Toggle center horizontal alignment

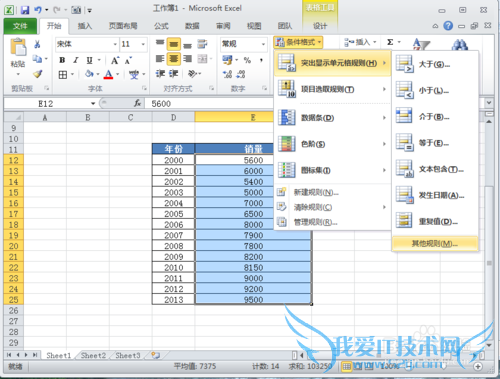click(174, 59)
